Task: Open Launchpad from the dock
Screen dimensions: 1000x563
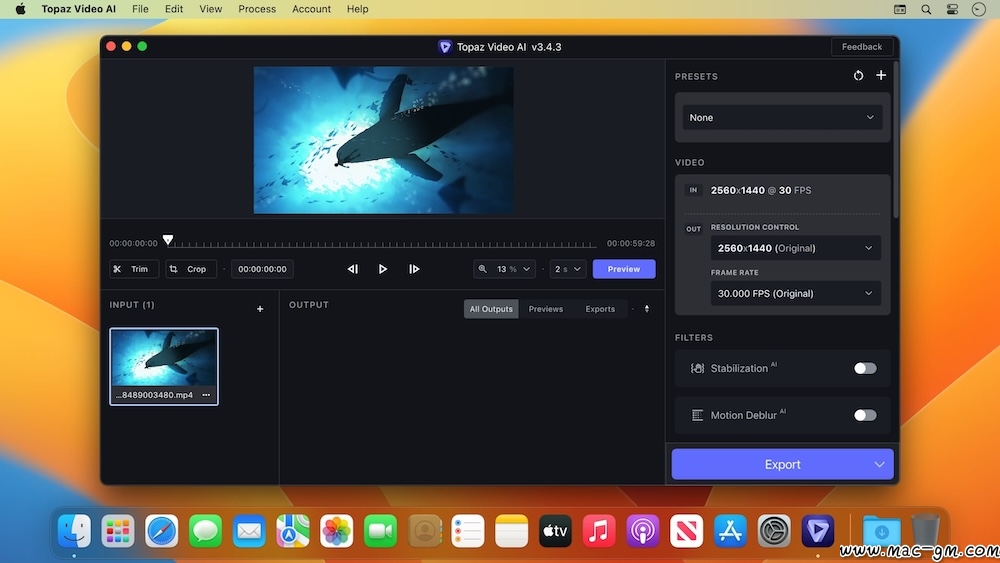Action: [x=118, y=530]
